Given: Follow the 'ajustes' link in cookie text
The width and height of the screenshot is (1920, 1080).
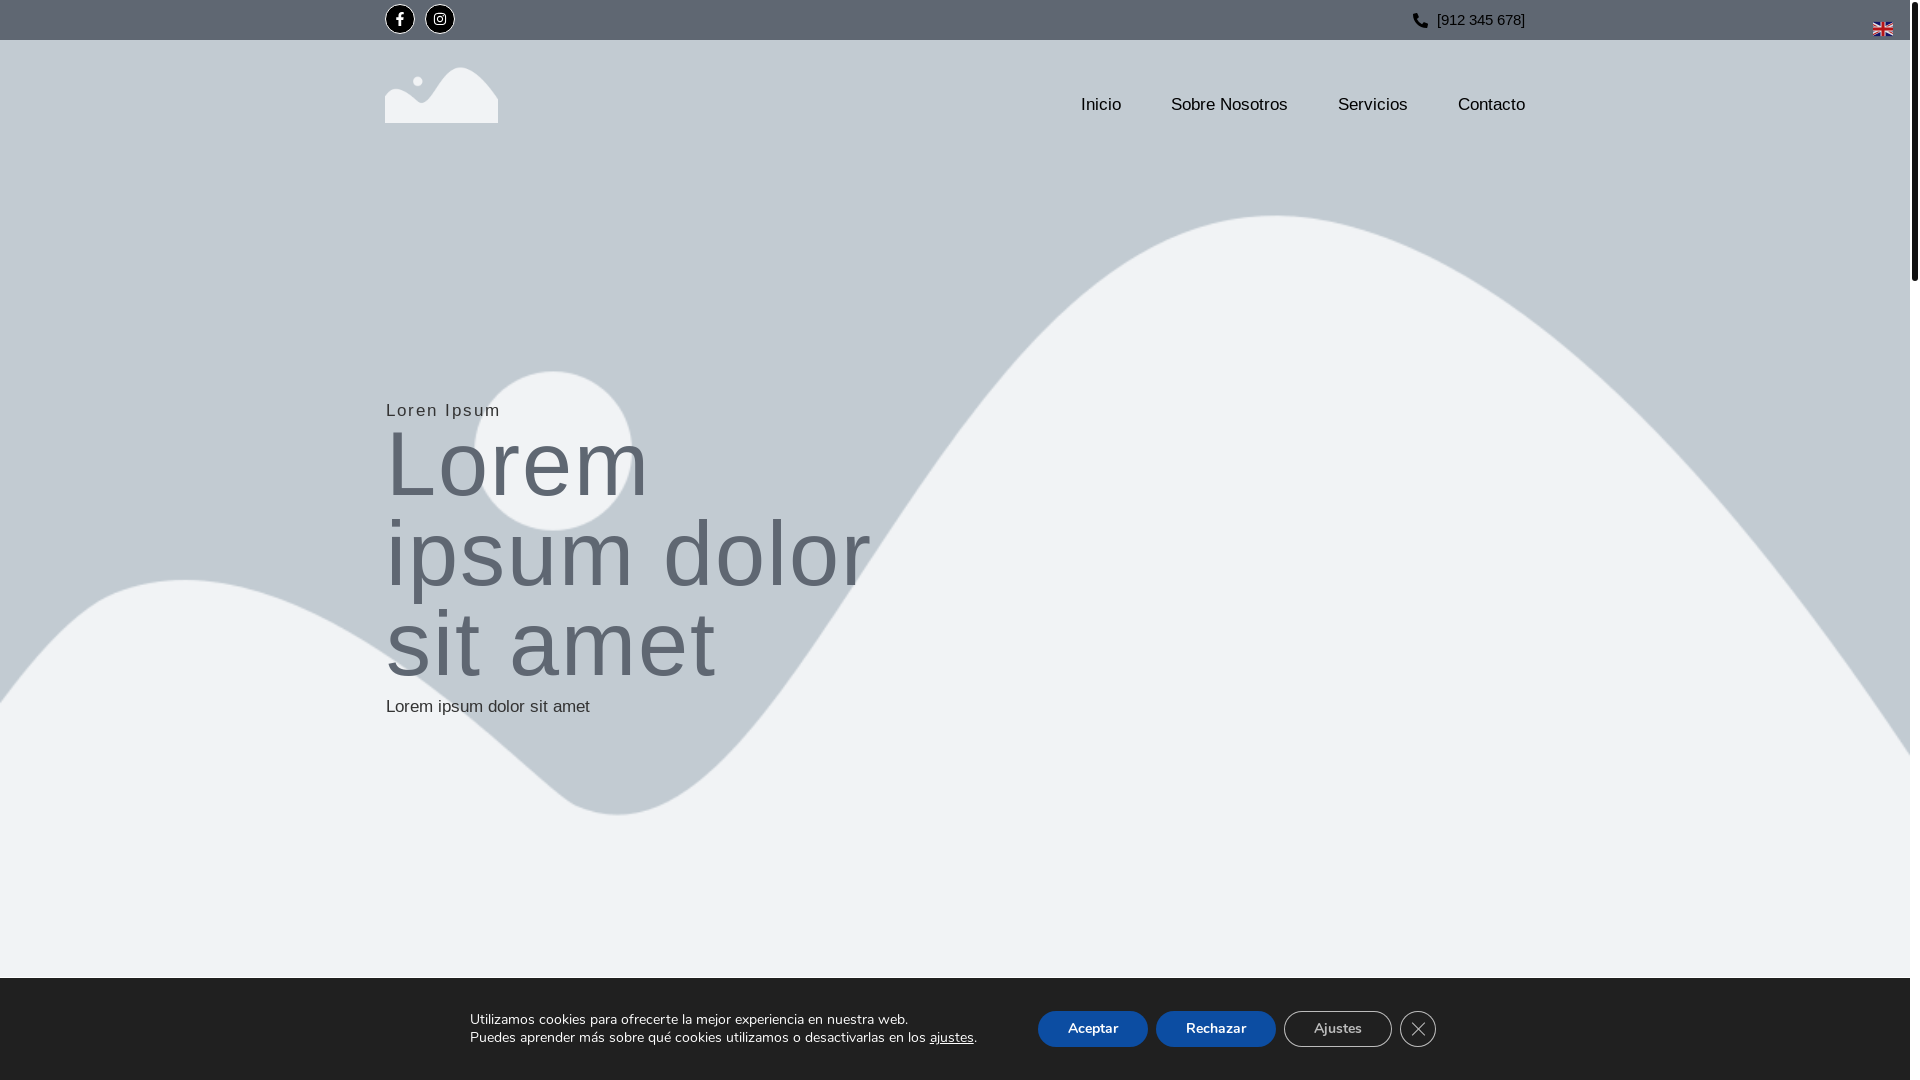Looking at the screenshot, I should [952, 1038].
